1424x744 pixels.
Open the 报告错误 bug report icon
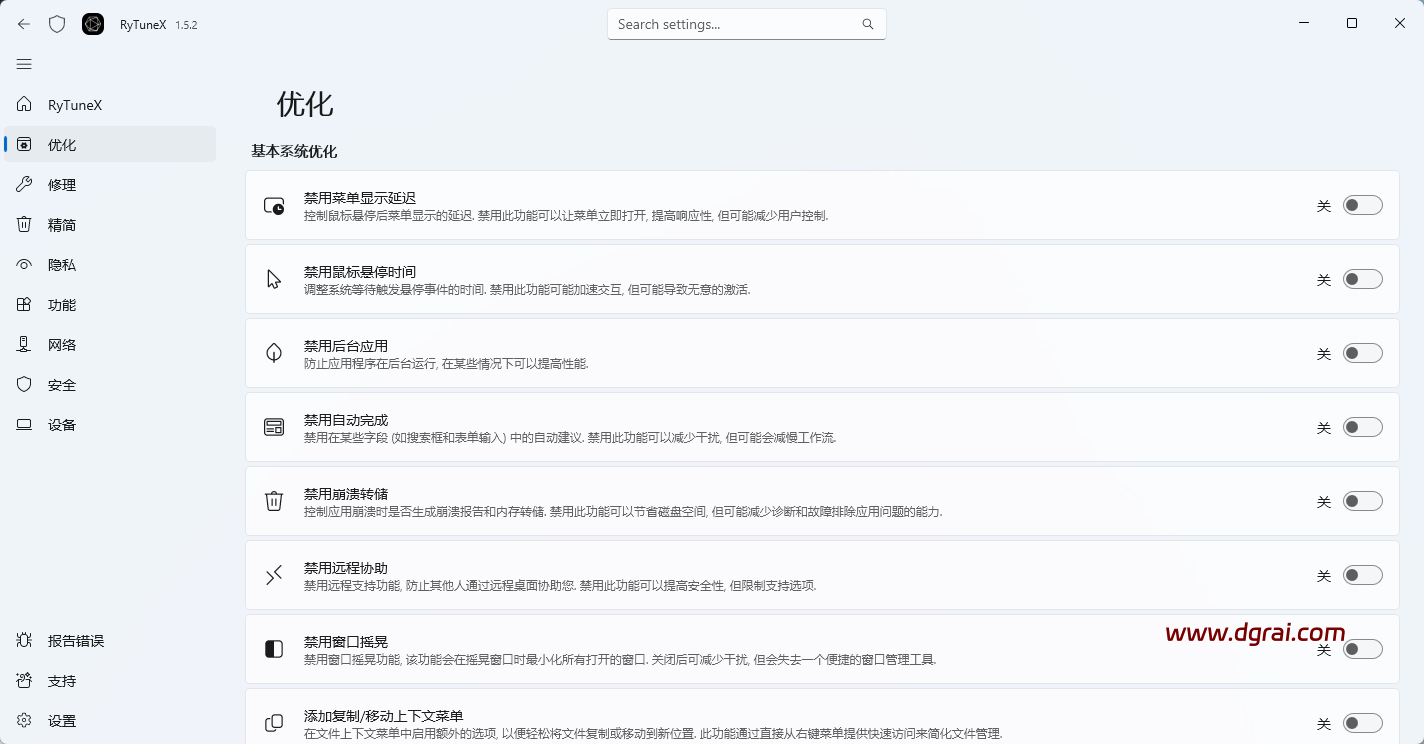[x=24, y=640]
